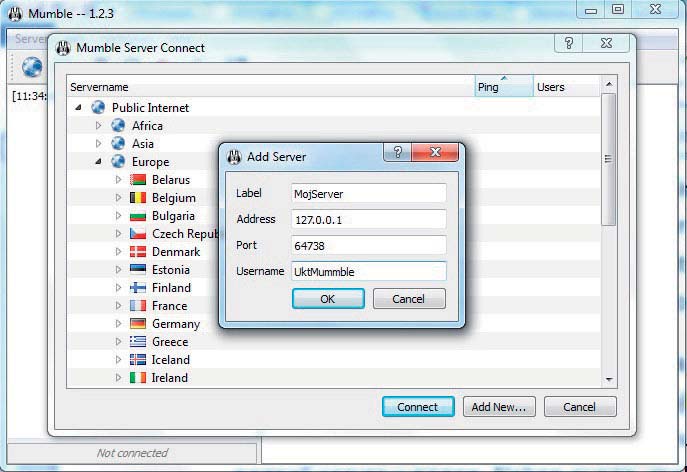
Task: Close the Mumble Server Connect dialog
Action: click(x=606, y=43)
